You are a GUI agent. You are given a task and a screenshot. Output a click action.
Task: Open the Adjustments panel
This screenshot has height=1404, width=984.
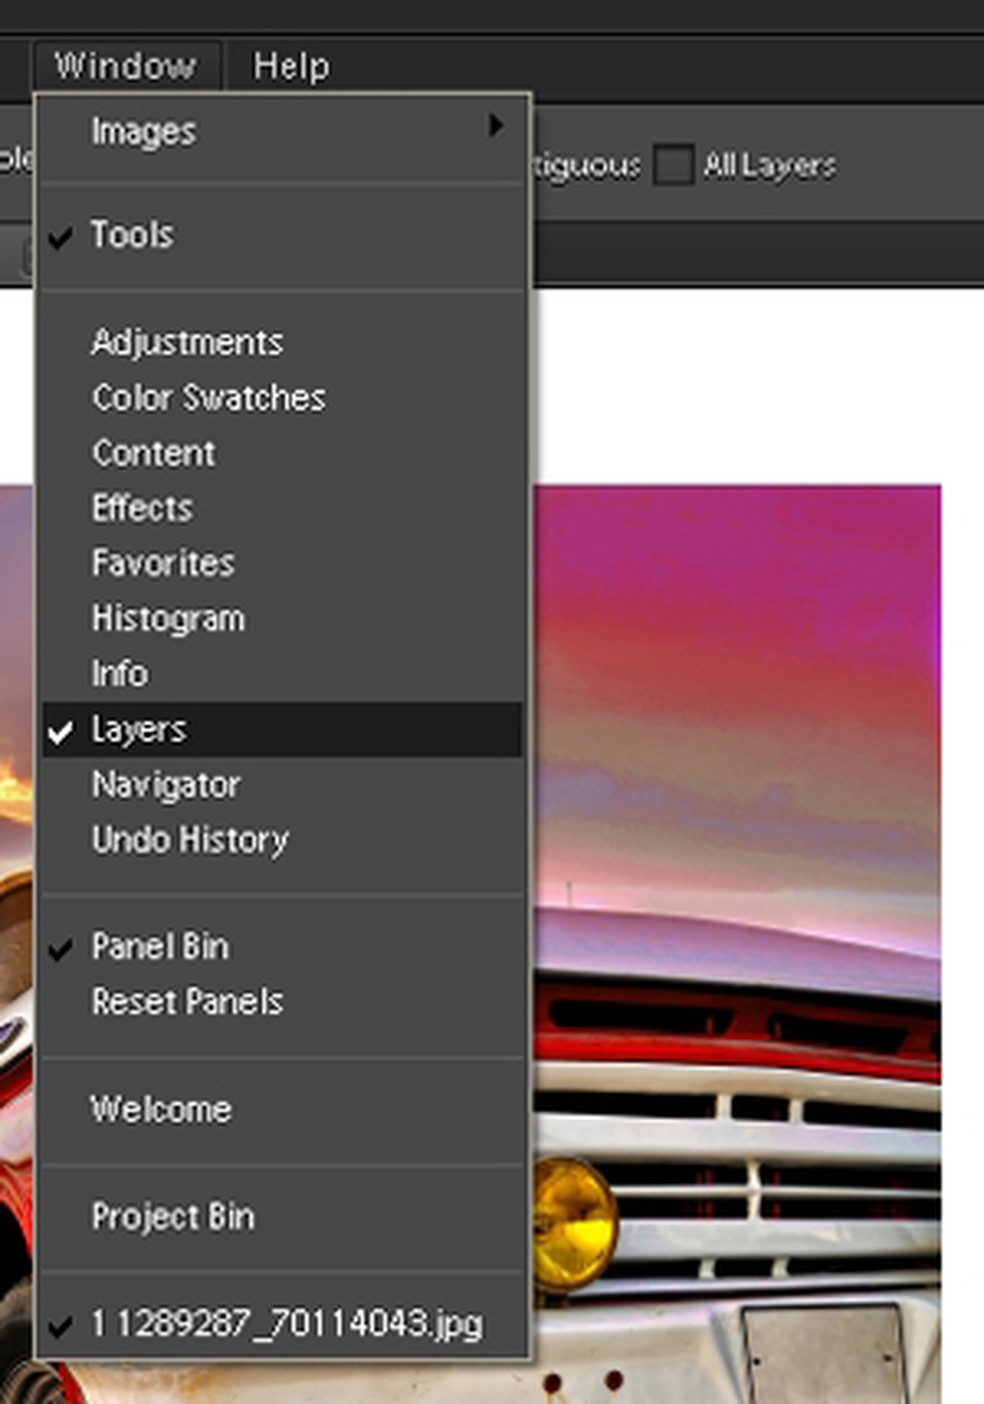pos(187,342)
